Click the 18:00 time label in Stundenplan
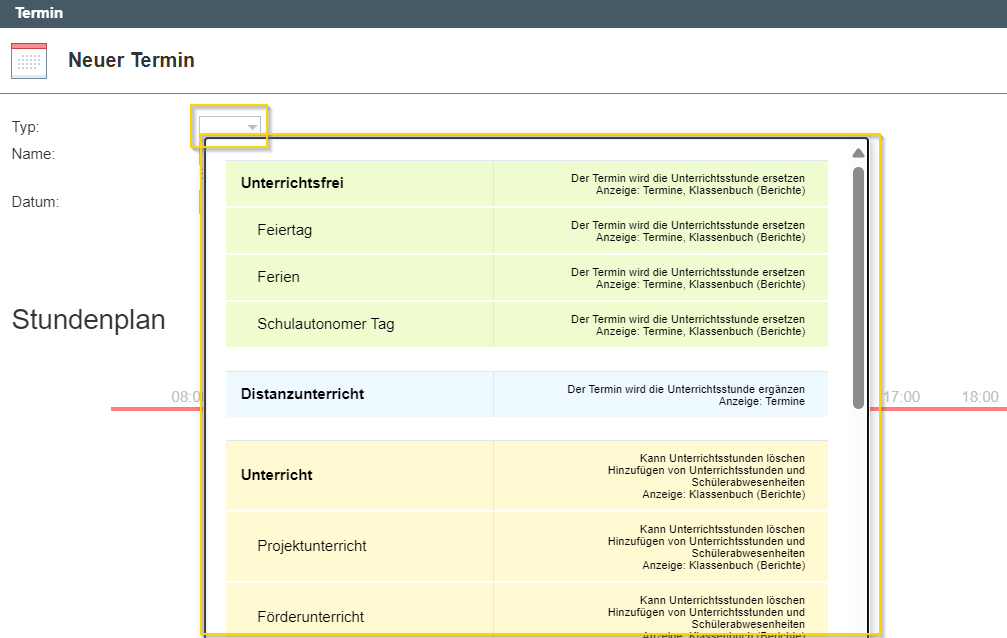Image resolution: width=1007 pixels, height=638 pixels. [980, 397]
